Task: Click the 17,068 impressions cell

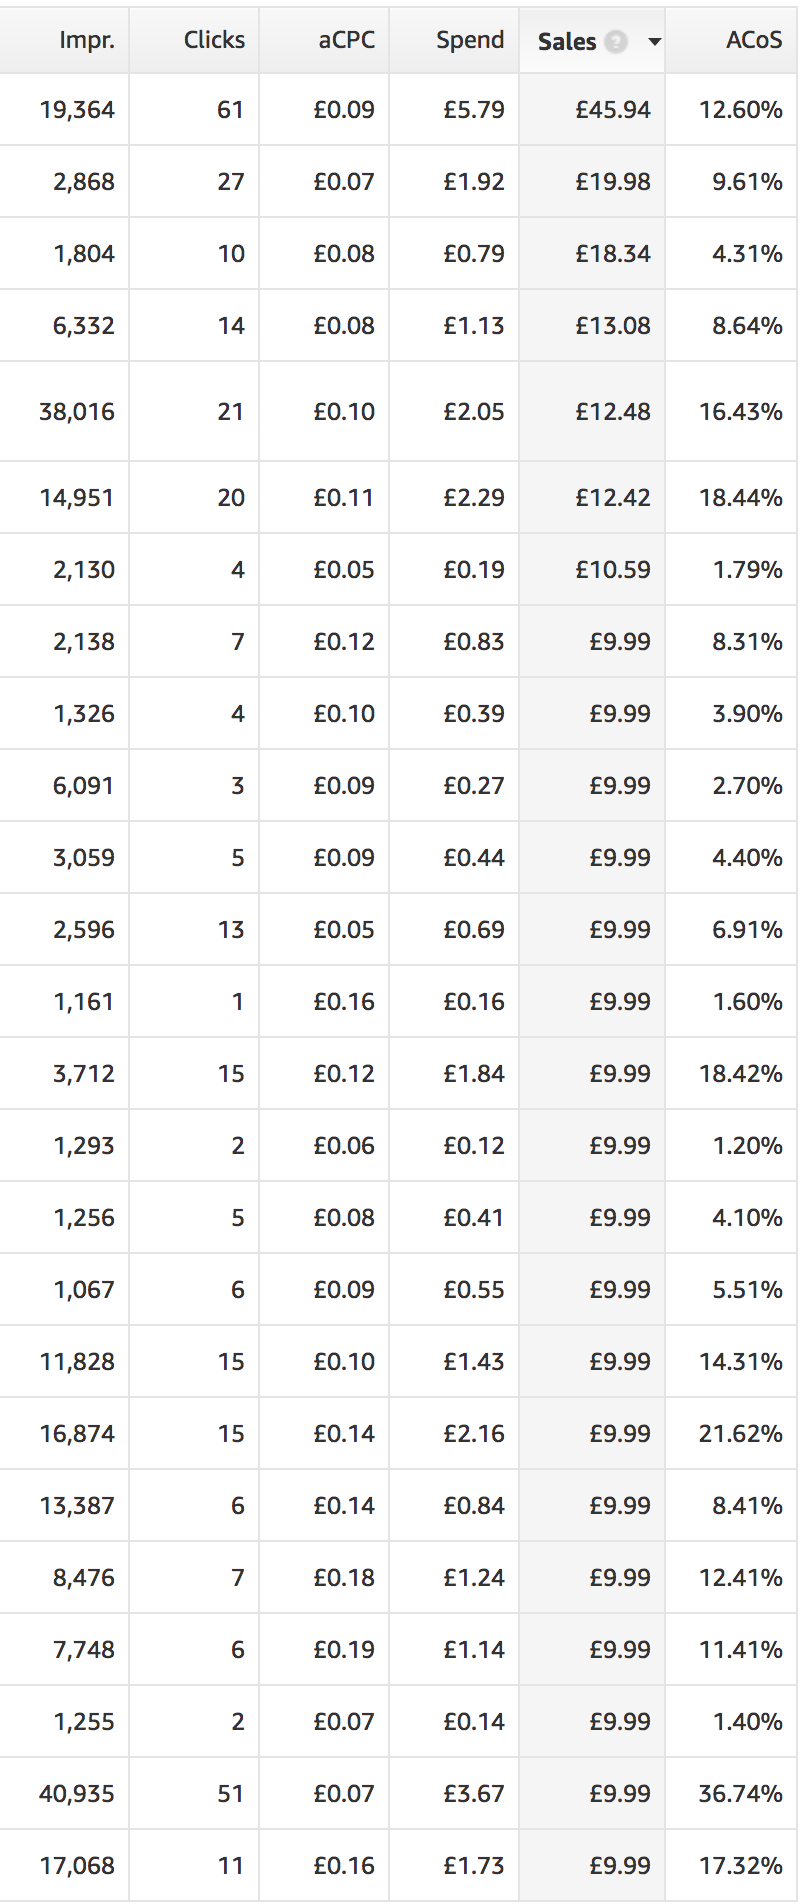Action: tap(64, 1866)
